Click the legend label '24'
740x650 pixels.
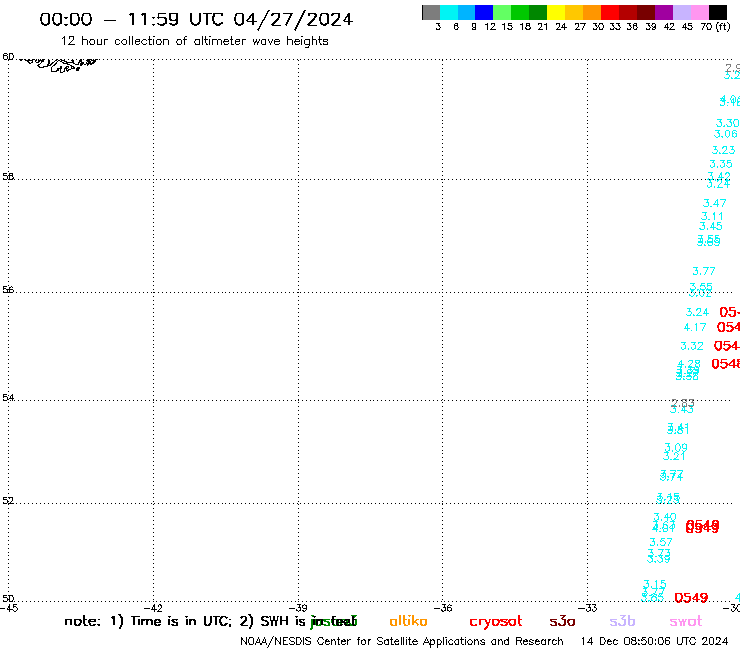(x=561, y=27)
